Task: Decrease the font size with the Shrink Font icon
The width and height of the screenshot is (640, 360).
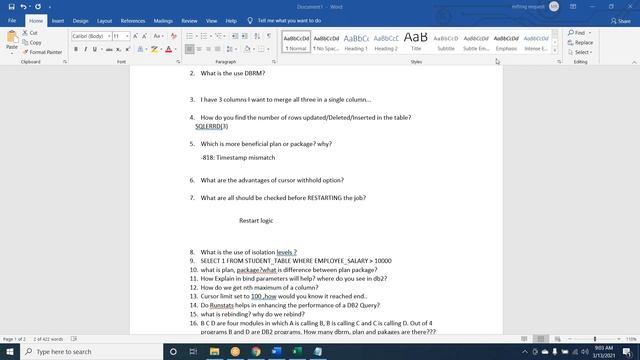Action: (144, 36)
